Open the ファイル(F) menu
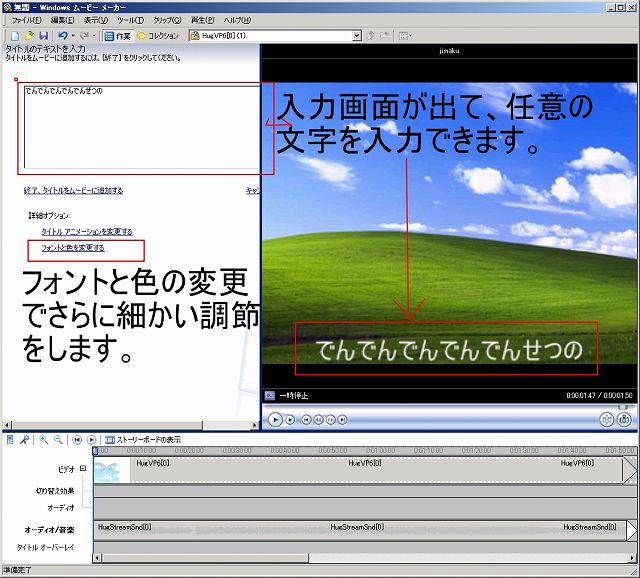Viewport: 640px width, 578px height. tap(26, 20)
